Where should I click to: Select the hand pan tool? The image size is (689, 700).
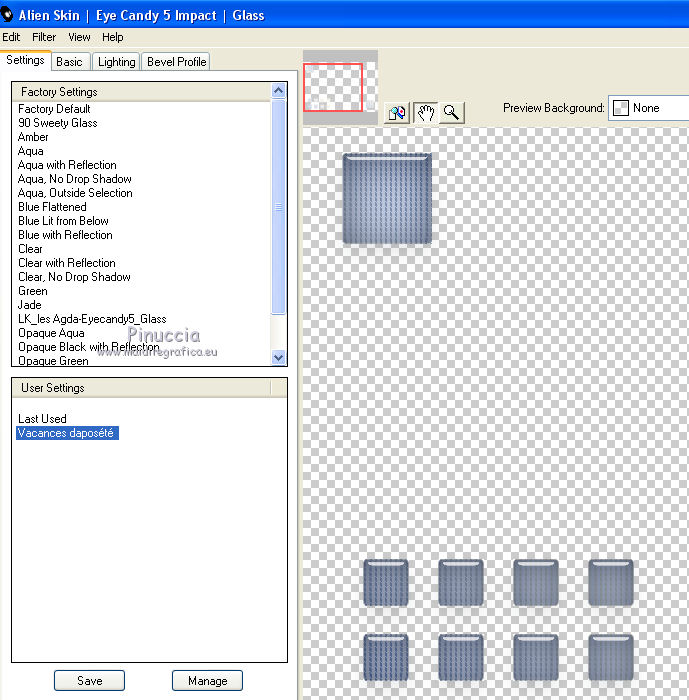(x=425, y=113)
